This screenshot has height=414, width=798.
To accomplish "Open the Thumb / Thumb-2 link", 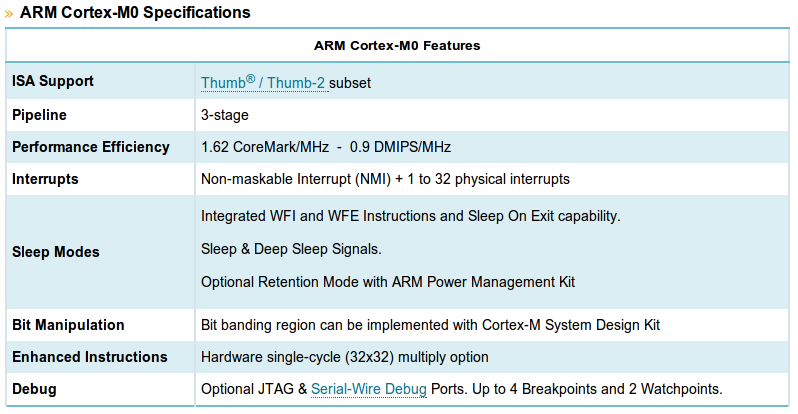I will 264,82.
